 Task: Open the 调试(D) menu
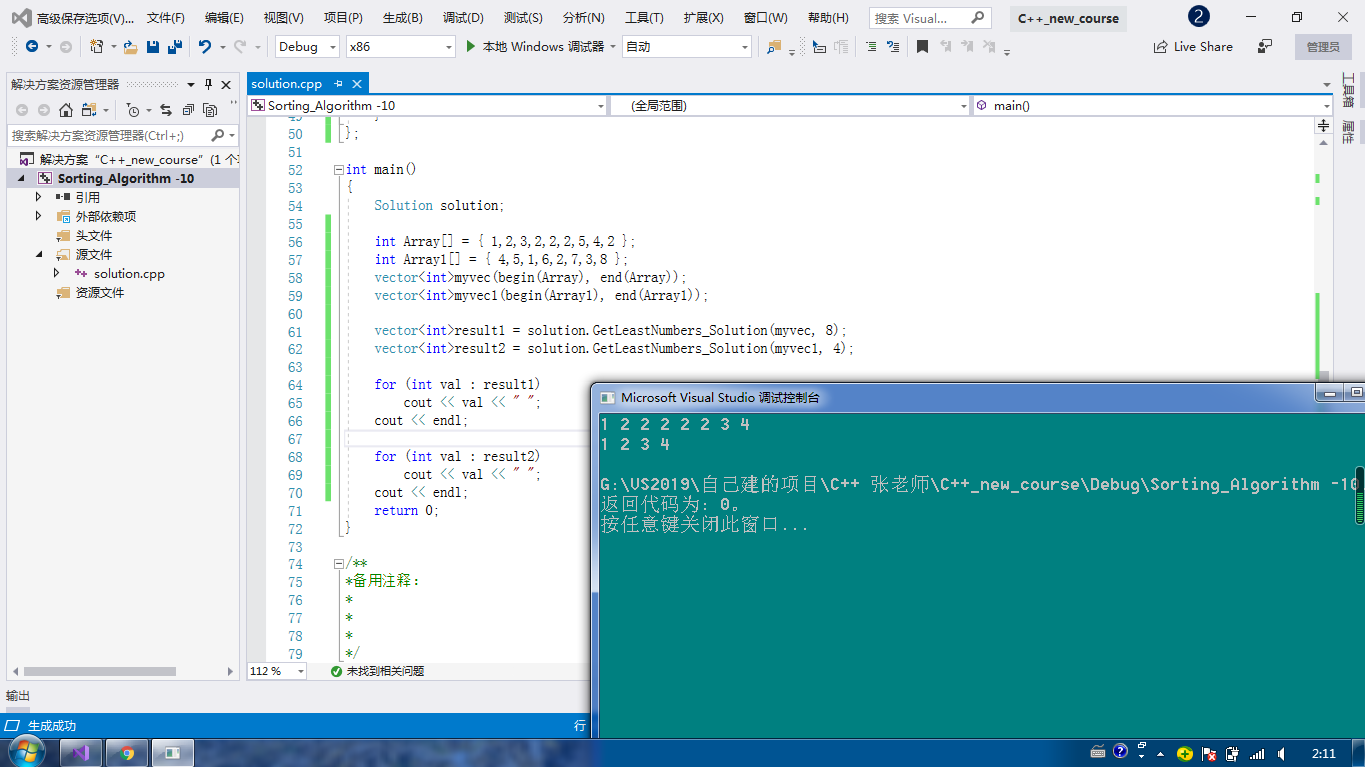coord(463,18)
